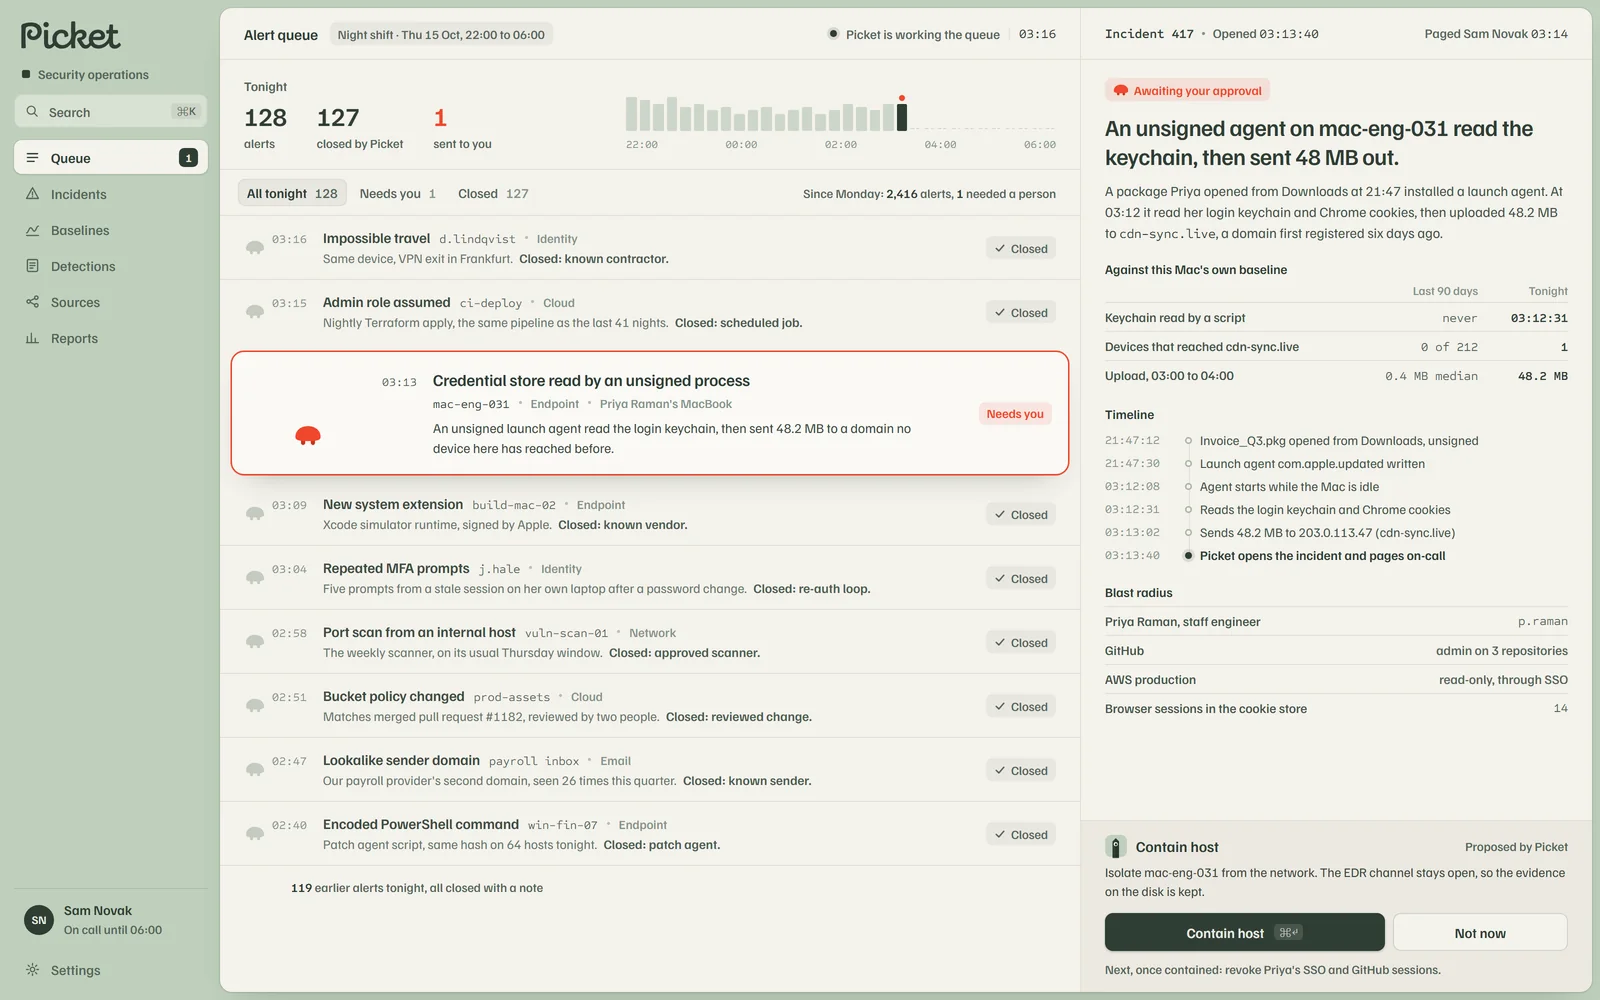Click the Detections document icon
This screenshot has height=1000, width=1600.
click(x=32, y=266)
